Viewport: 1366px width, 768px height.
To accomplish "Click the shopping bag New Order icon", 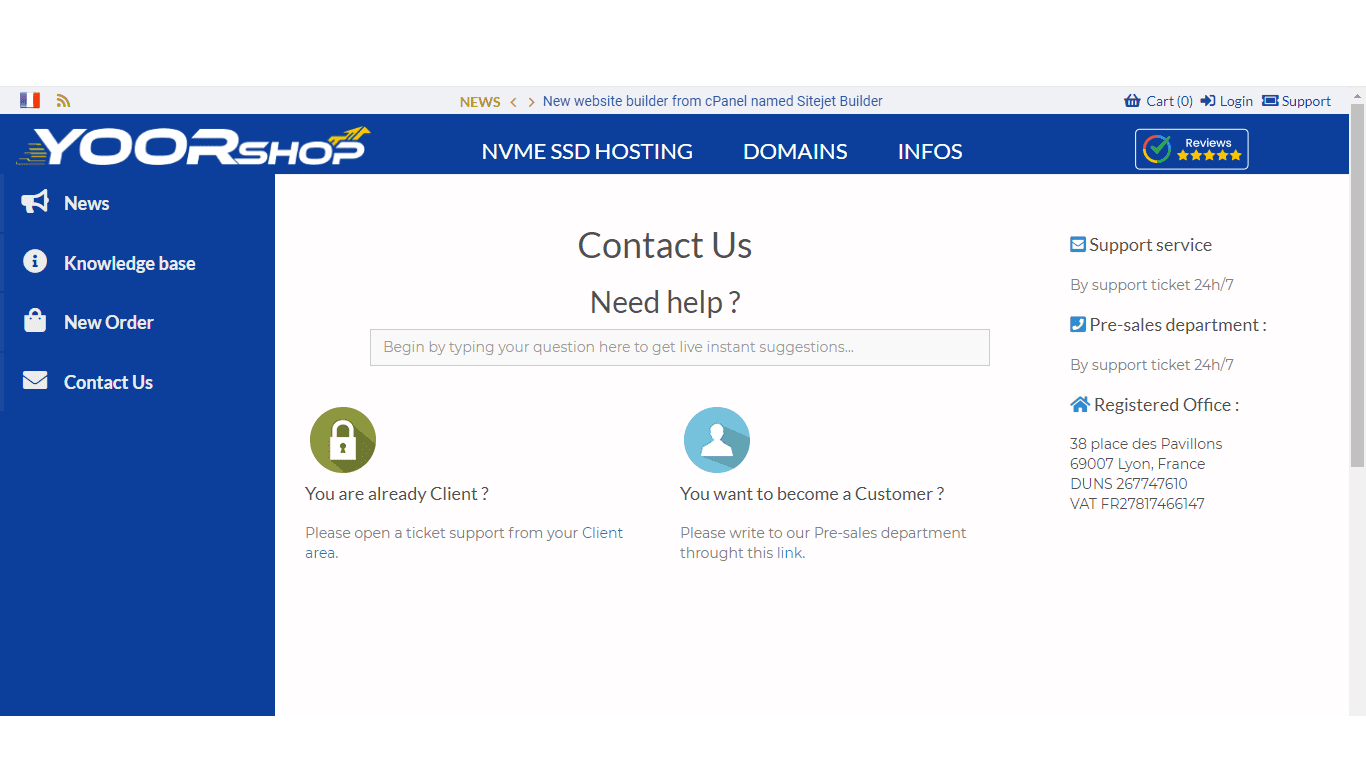I will coord(35,321).
